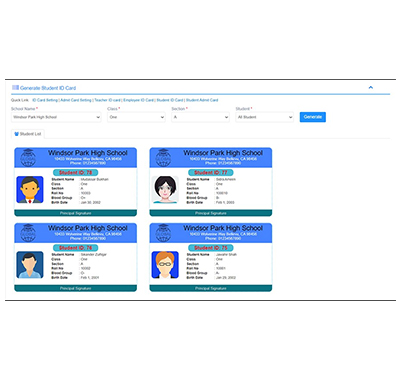Click the avatar photo of Student ID 78

click(30, 190)
